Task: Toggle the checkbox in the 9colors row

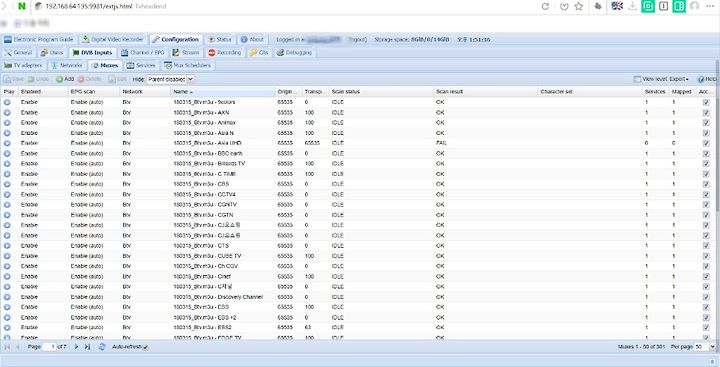Action: tap(706, 102)
